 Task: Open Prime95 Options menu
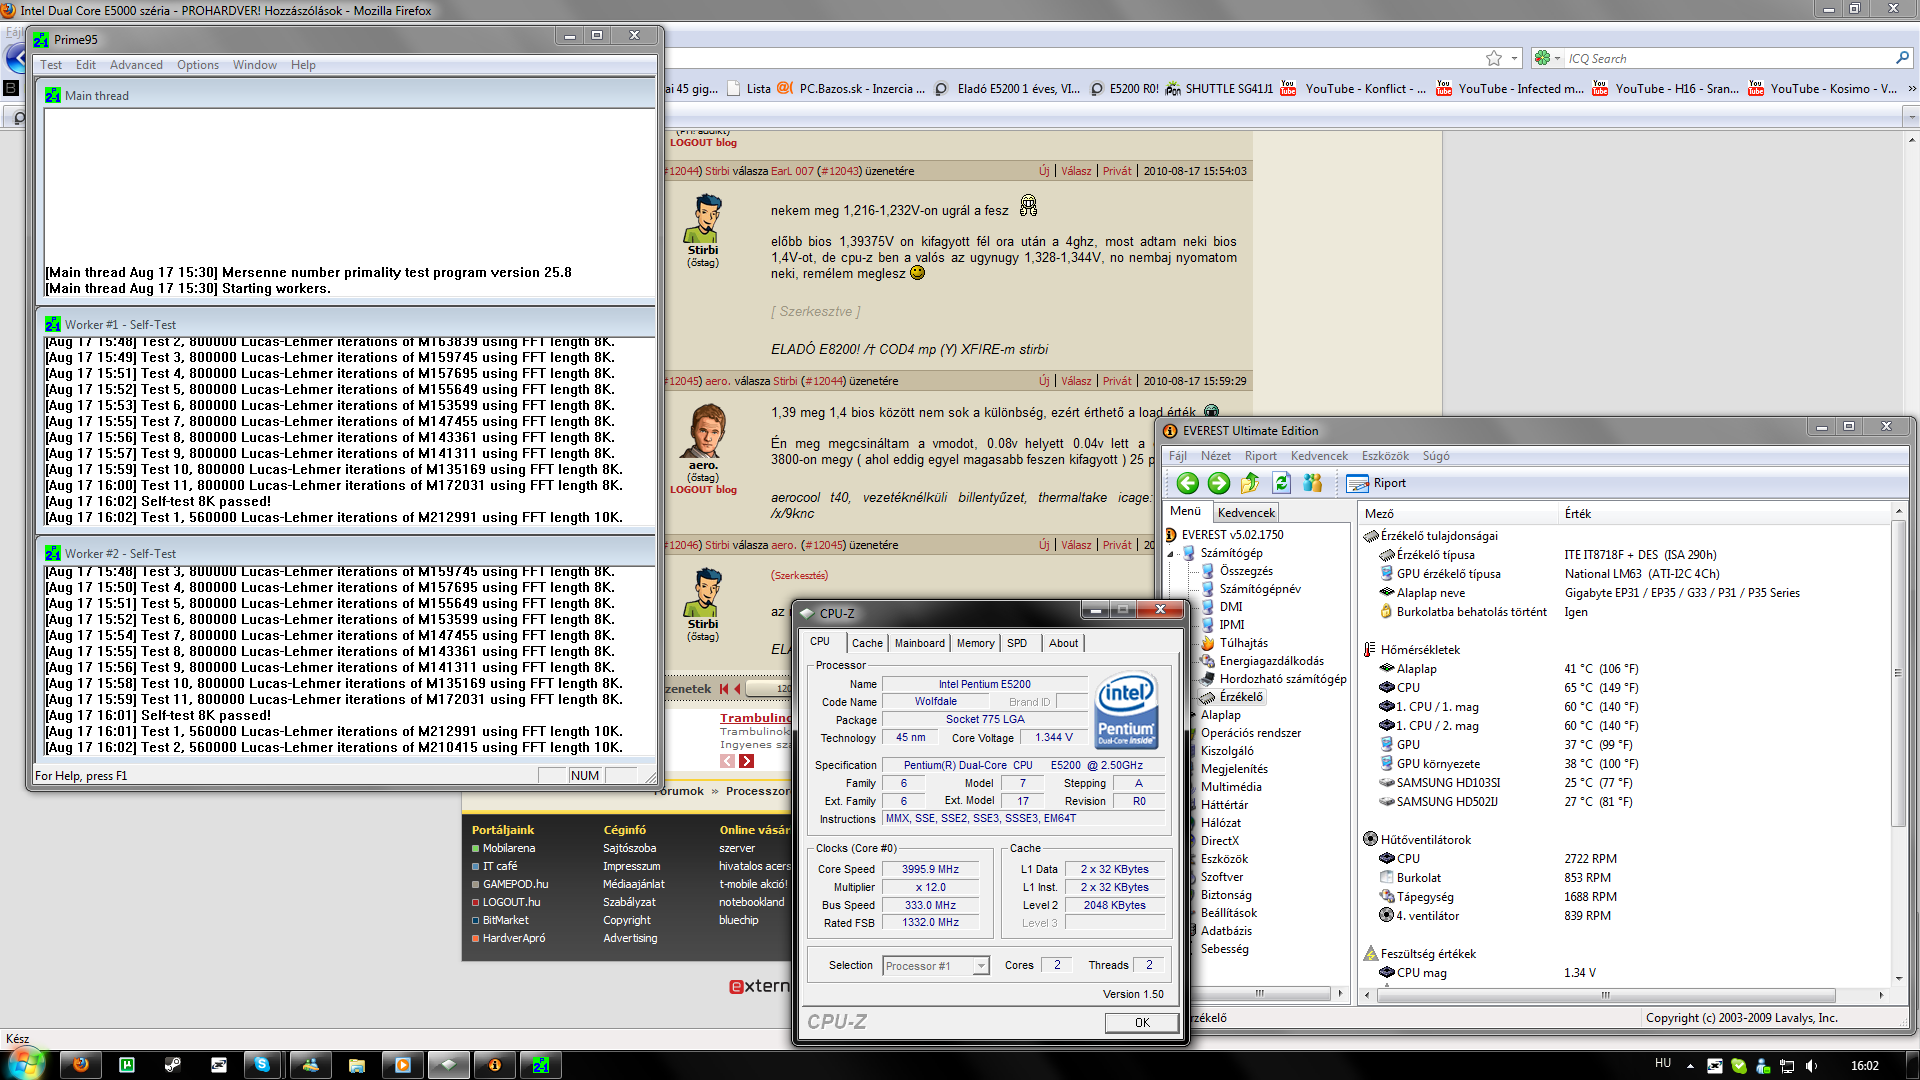[198, 65]
